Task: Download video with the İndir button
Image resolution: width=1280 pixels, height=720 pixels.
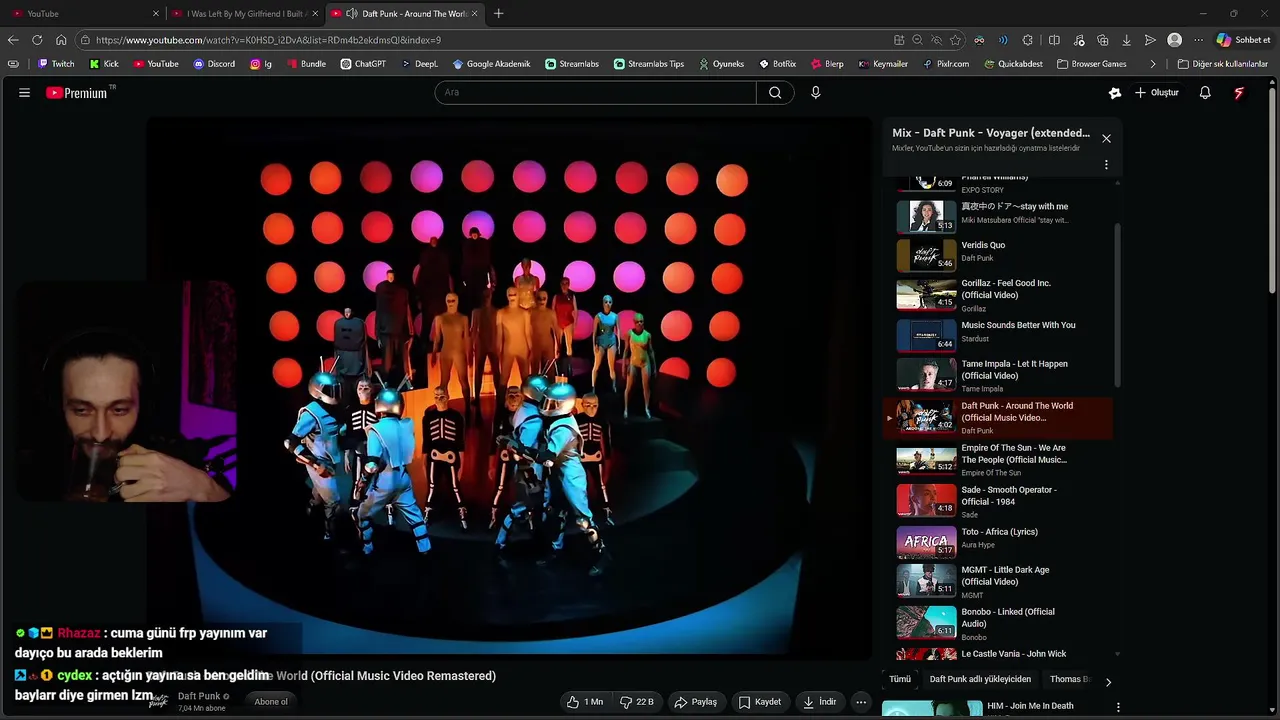Action: tap(820, 702)
